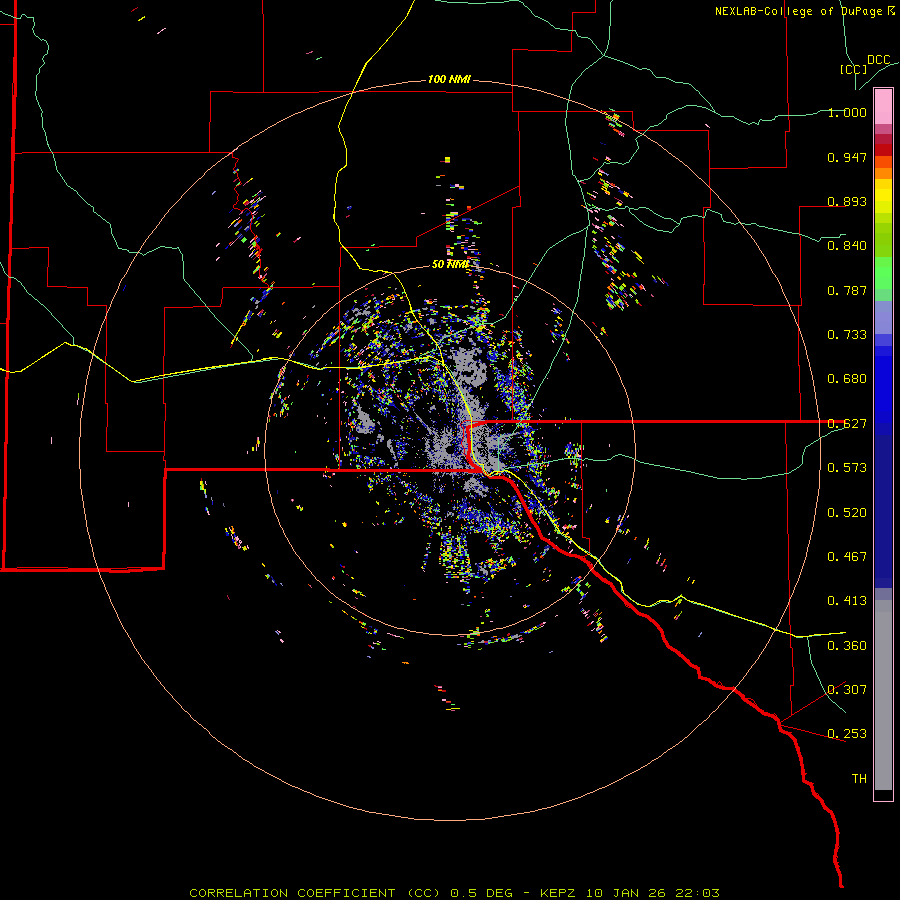The height and width of the screenshot is (900, 900).
Task: Click the TH label at the color bar's bottom
Action: (859, 779)
